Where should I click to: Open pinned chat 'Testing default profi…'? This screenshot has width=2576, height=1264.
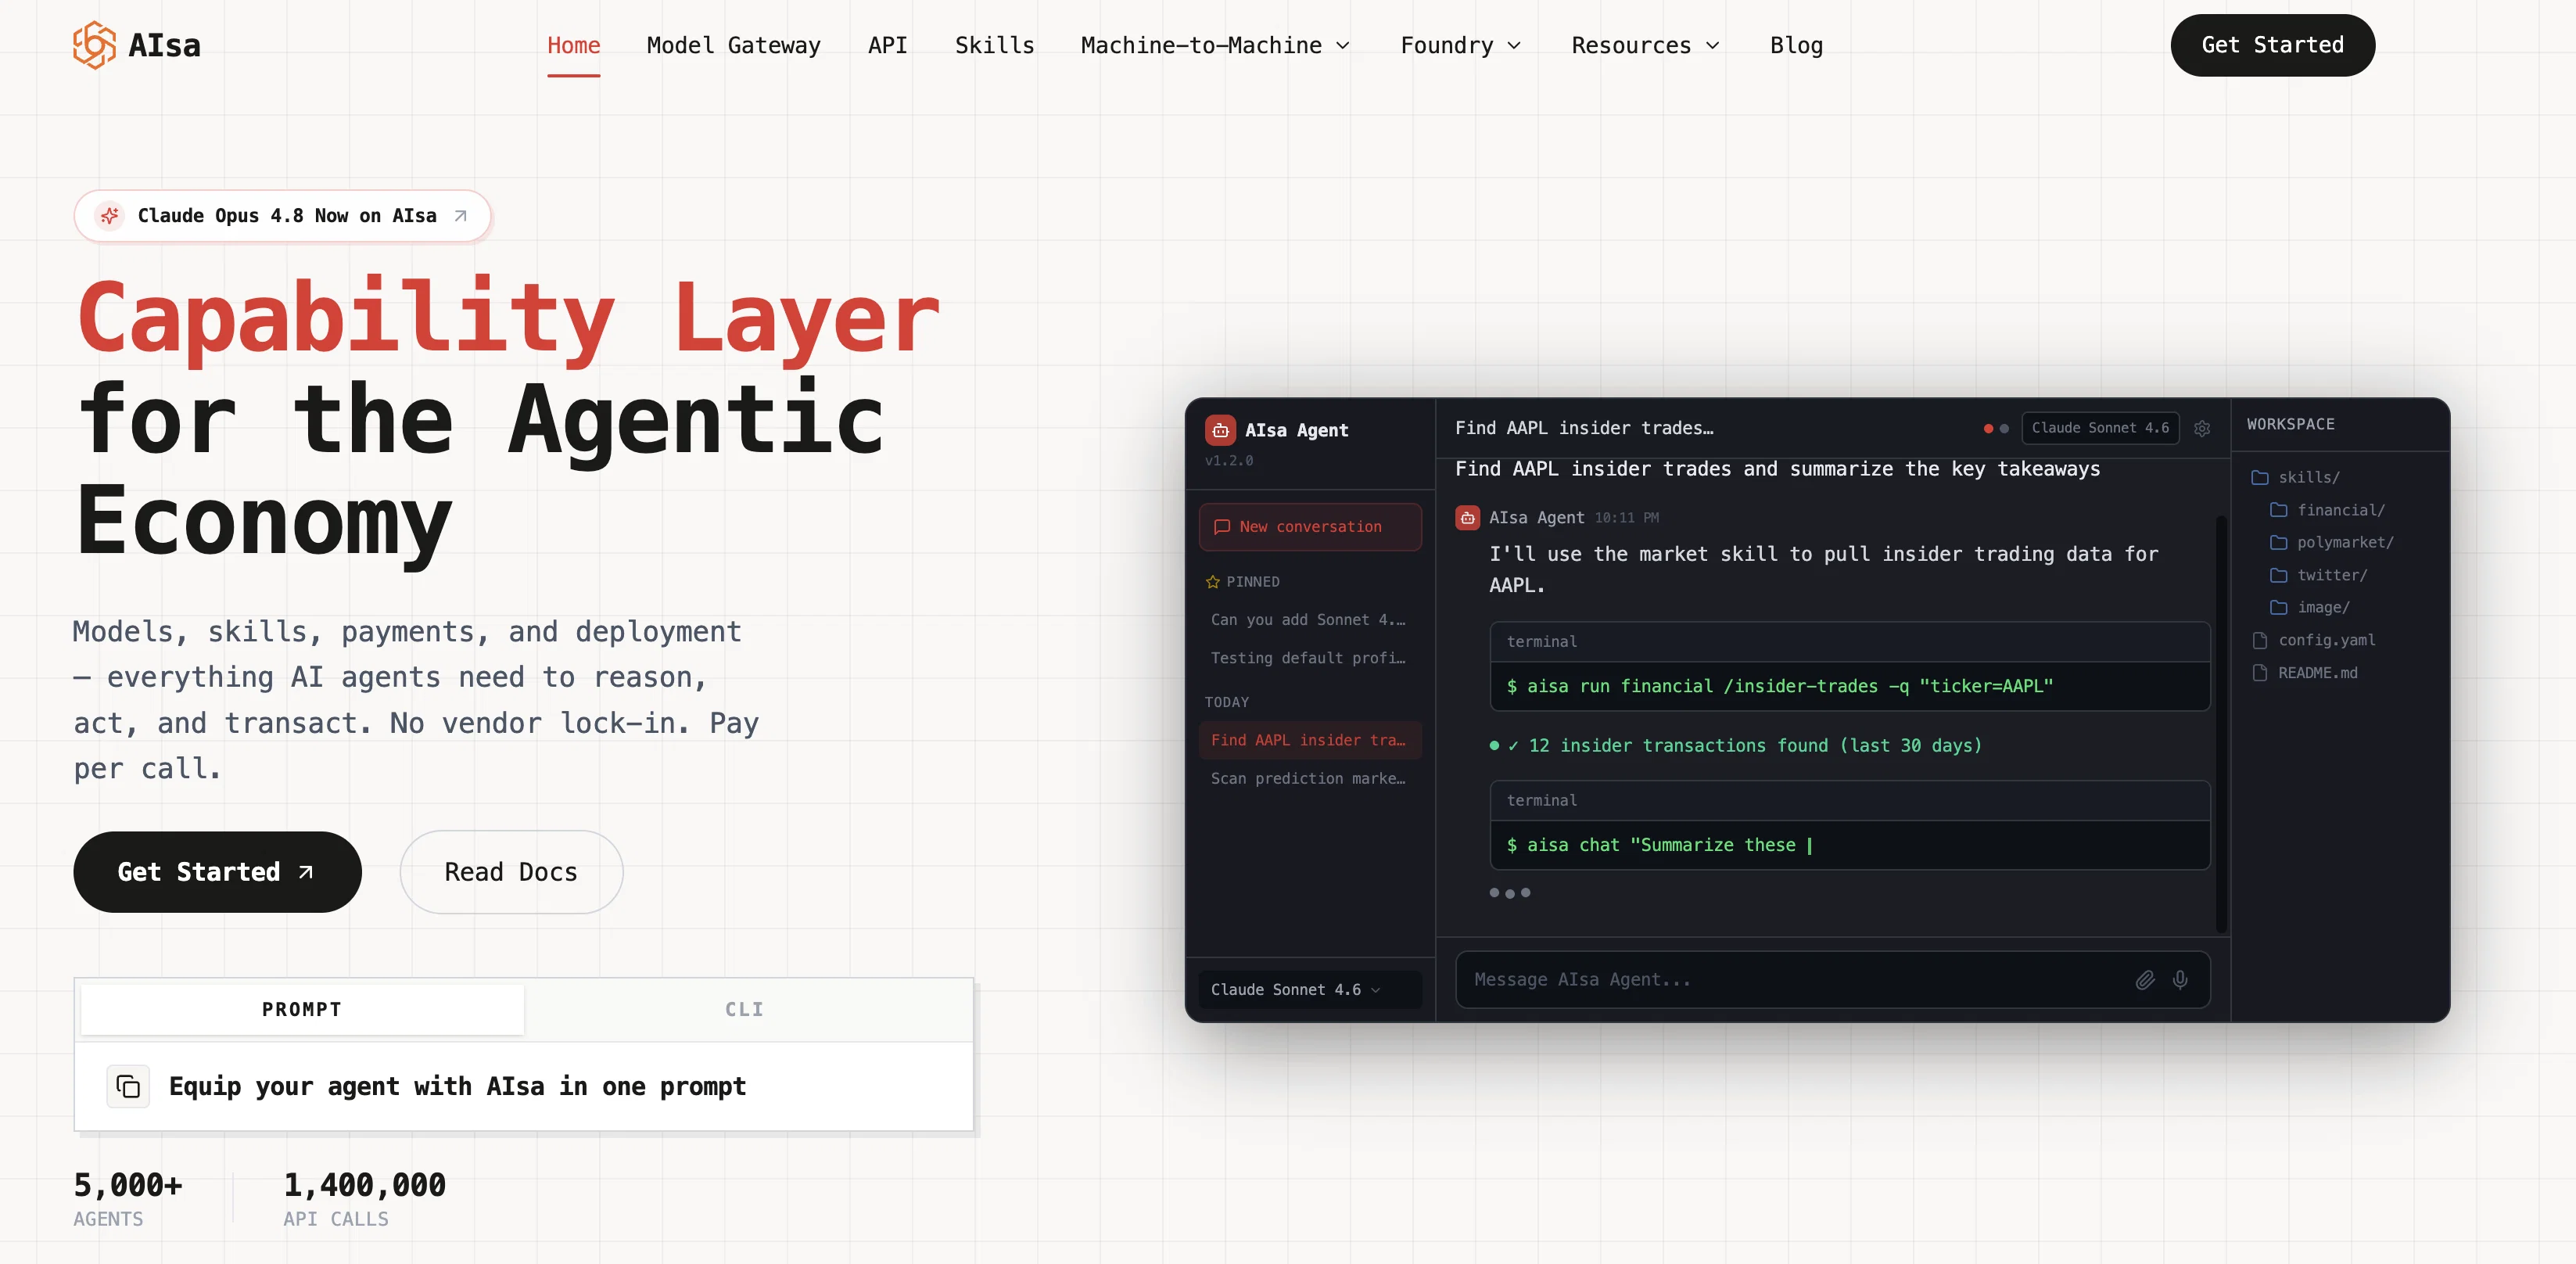point(1308,658)
